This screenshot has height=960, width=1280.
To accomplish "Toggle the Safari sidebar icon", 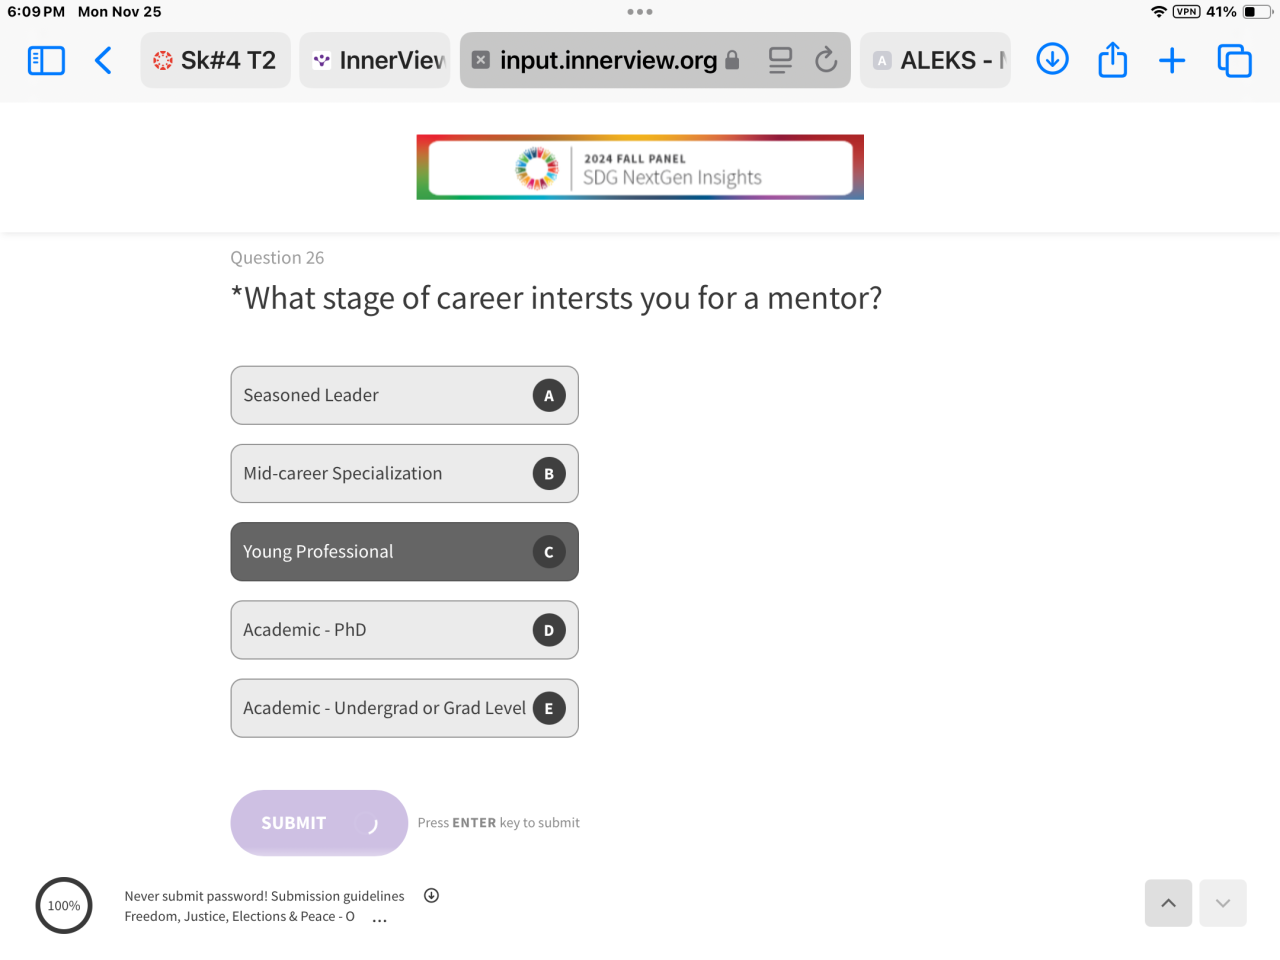I will [46, 61].
